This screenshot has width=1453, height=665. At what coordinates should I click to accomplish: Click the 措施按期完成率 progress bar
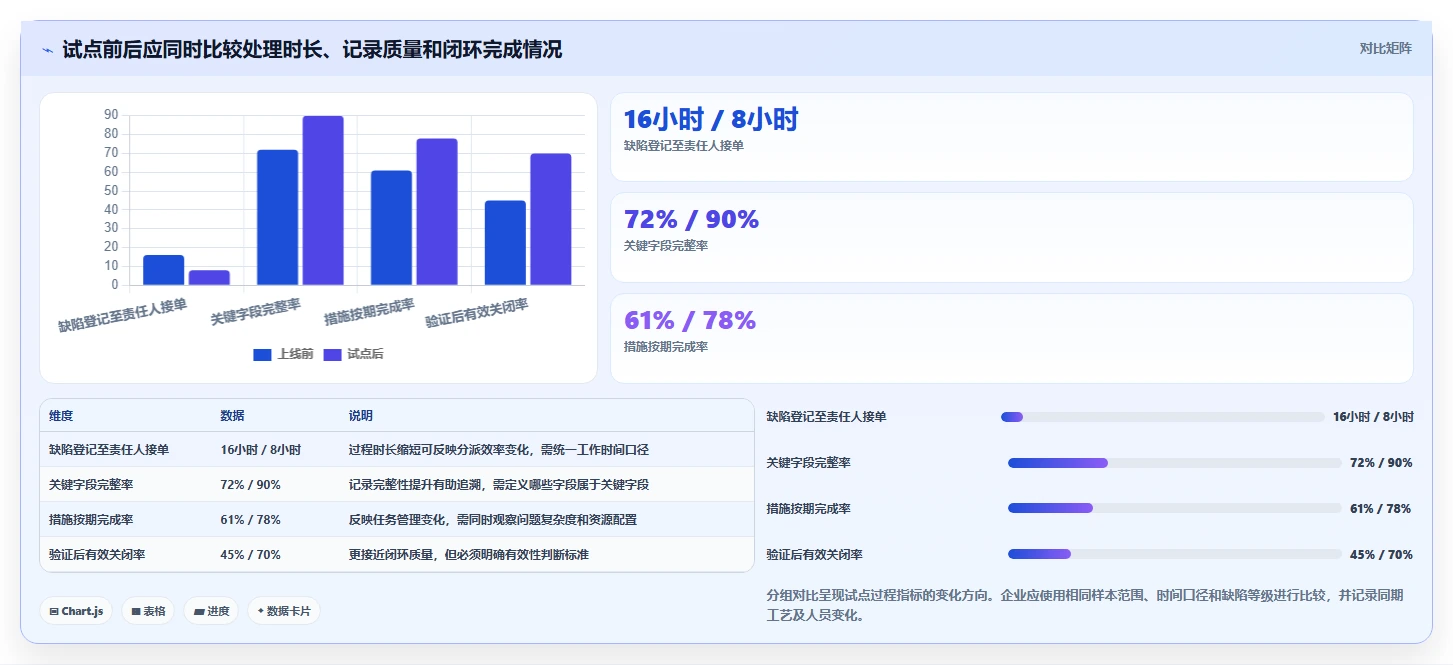[1175, 509]
